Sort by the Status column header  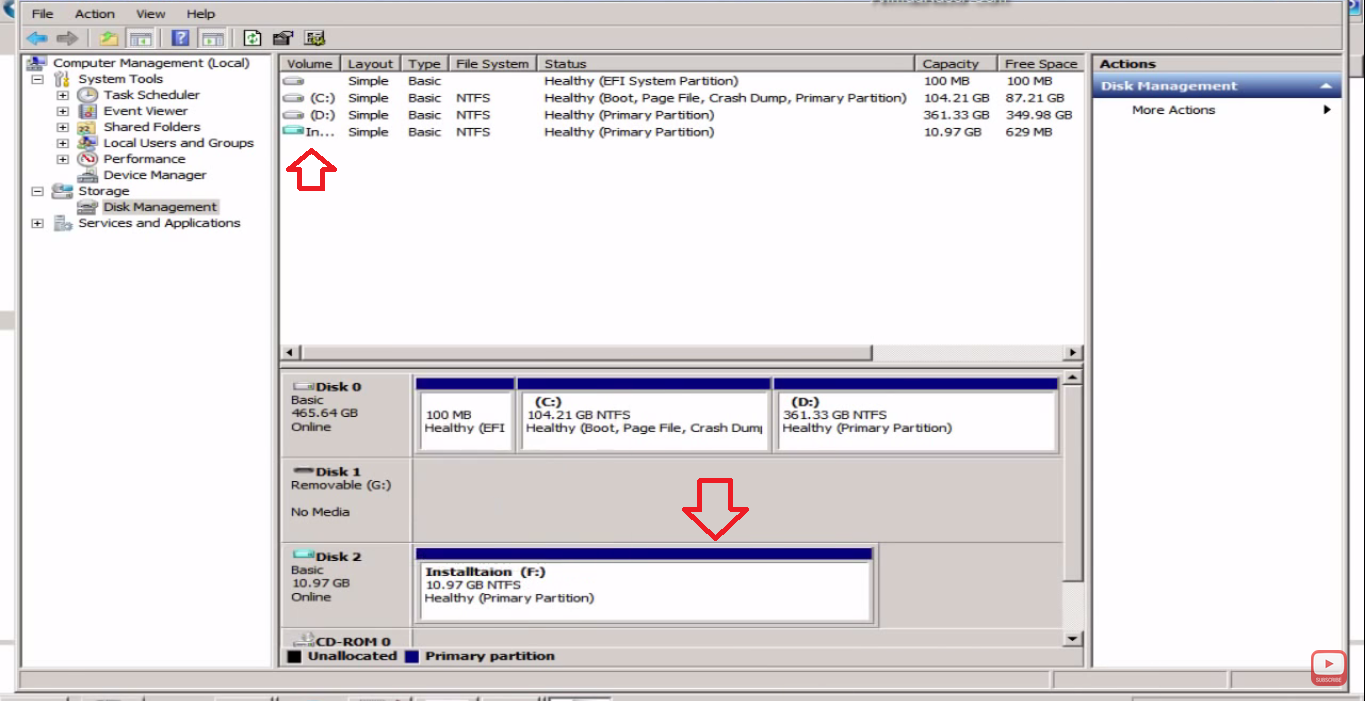coord(726,63)
